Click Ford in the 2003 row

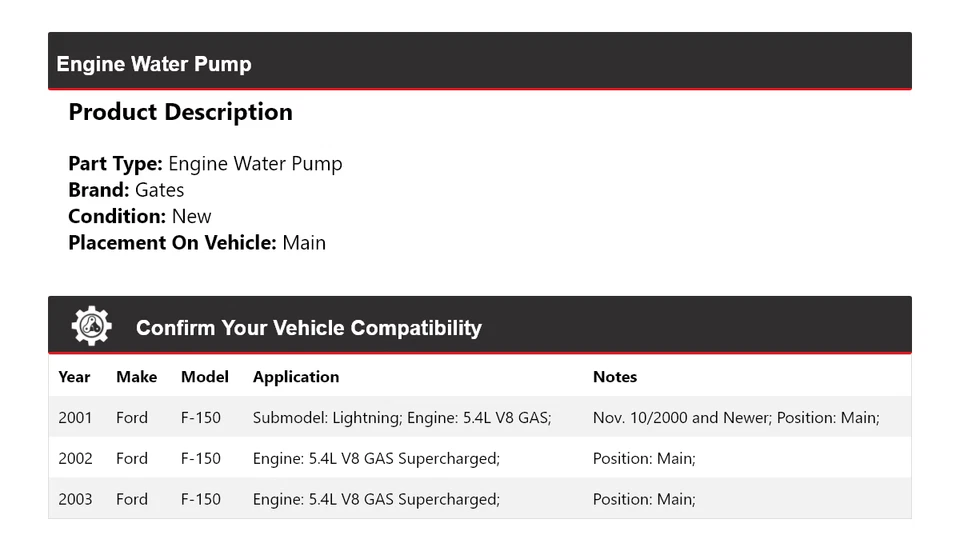[x=132, y=499]
